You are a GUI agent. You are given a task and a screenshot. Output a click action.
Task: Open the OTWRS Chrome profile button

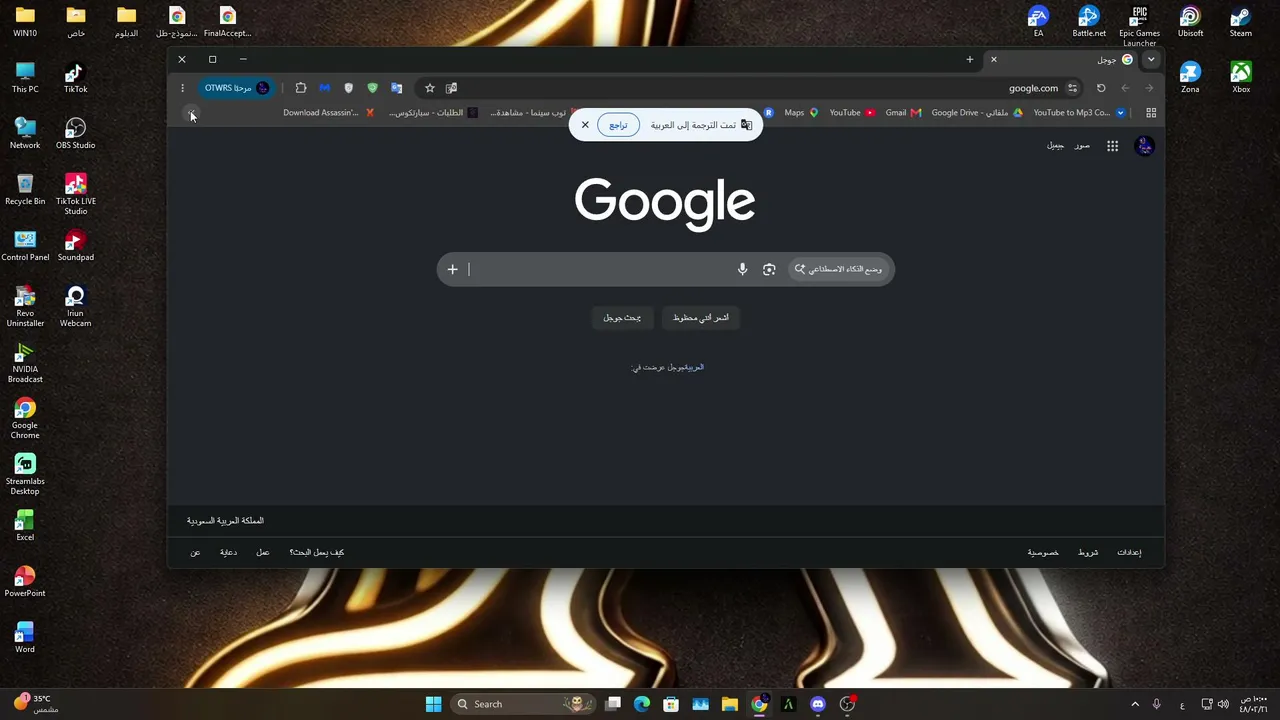tap(236, 88)
